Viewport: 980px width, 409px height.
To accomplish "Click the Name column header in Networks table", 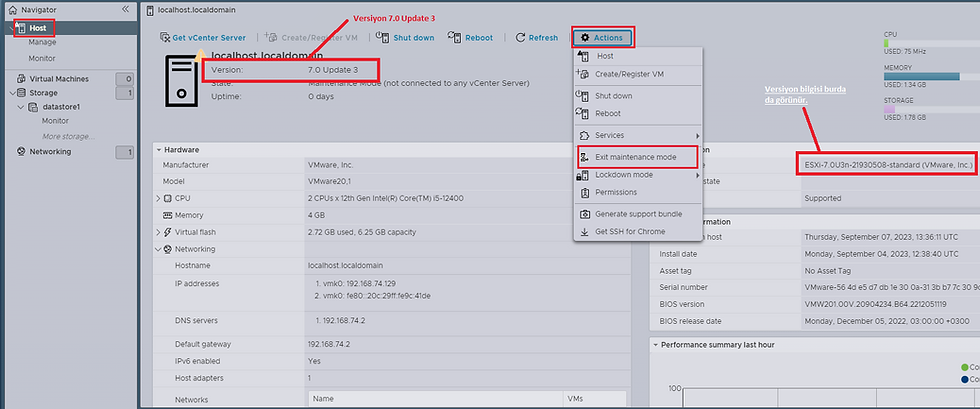I will (436, 398).
